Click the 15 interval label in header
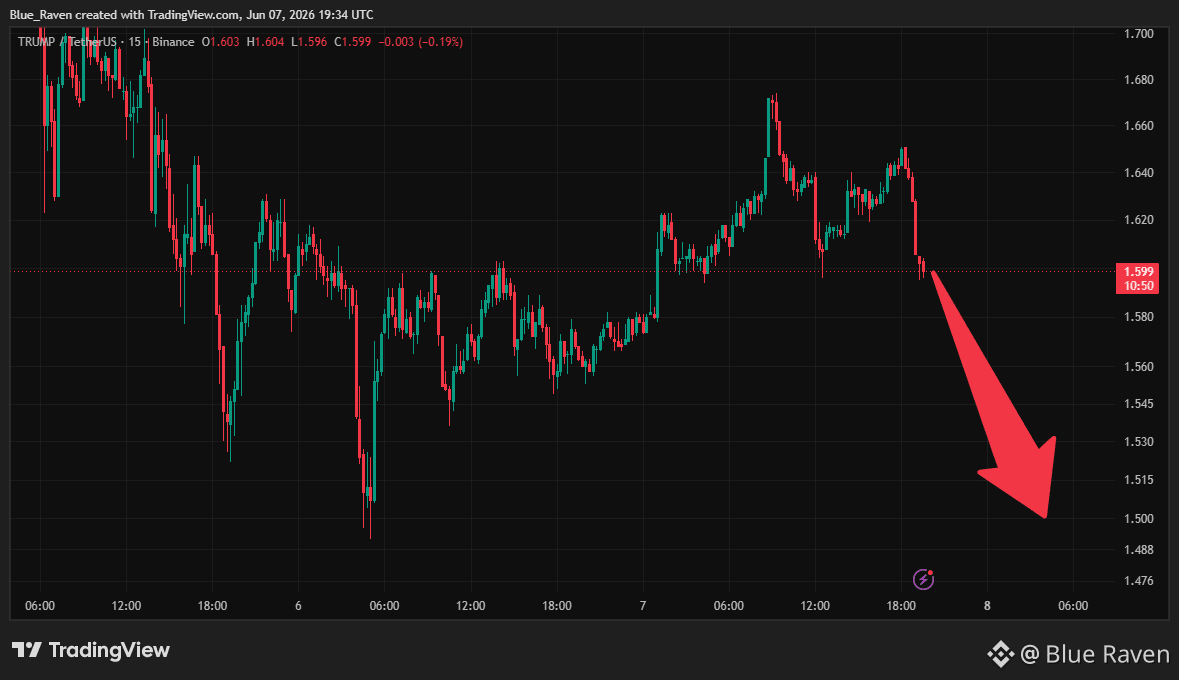 [x=135, y=42]
